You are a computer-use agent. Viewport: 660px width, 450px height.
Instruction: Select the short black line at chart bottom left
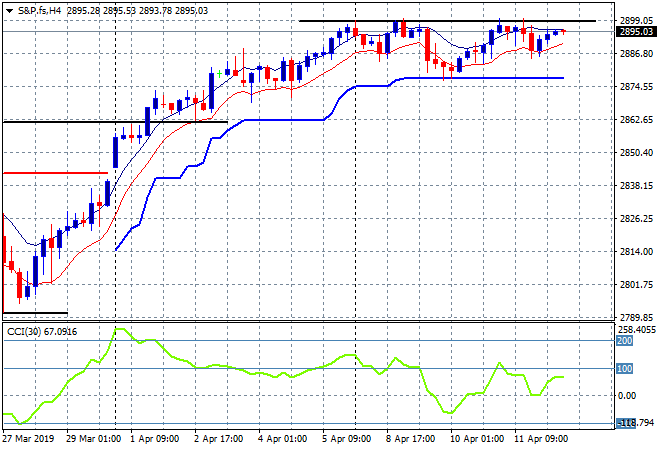(x=35, y=313)
